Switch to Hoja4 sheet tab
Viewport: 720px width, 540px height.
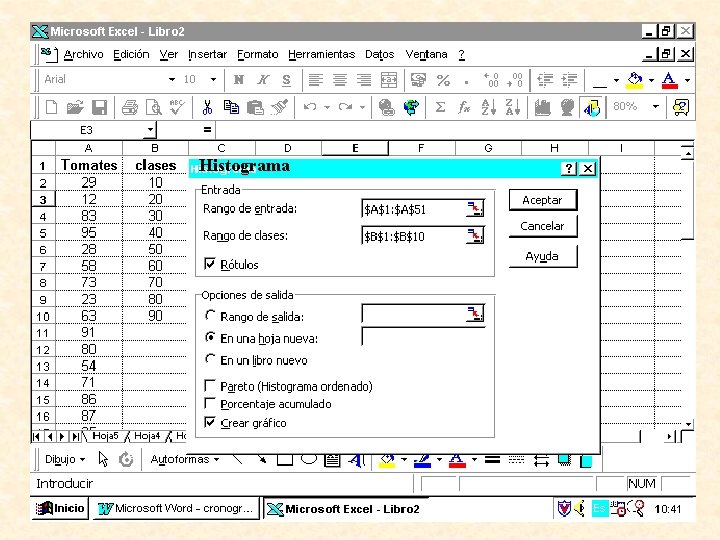point(147,436)
